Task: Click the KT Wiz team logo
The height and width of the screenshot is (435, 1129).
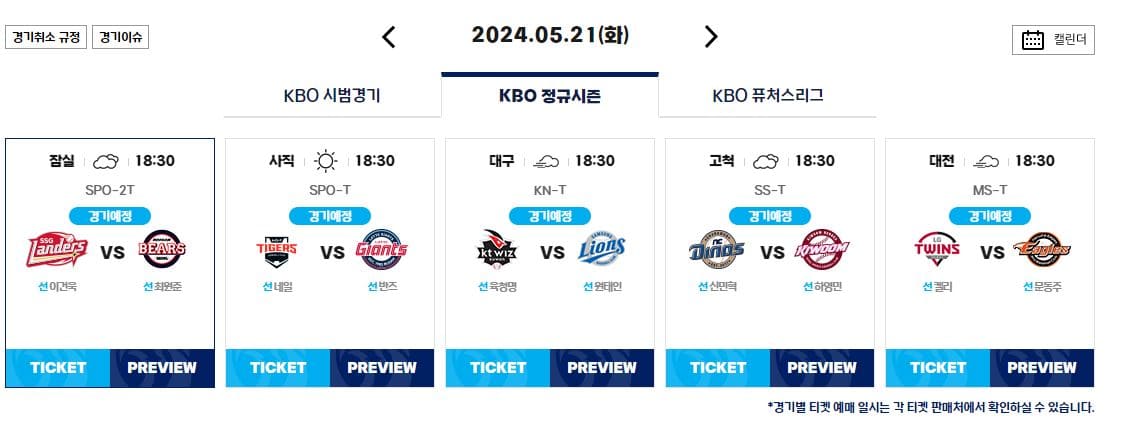Action: tap(498, 249)
